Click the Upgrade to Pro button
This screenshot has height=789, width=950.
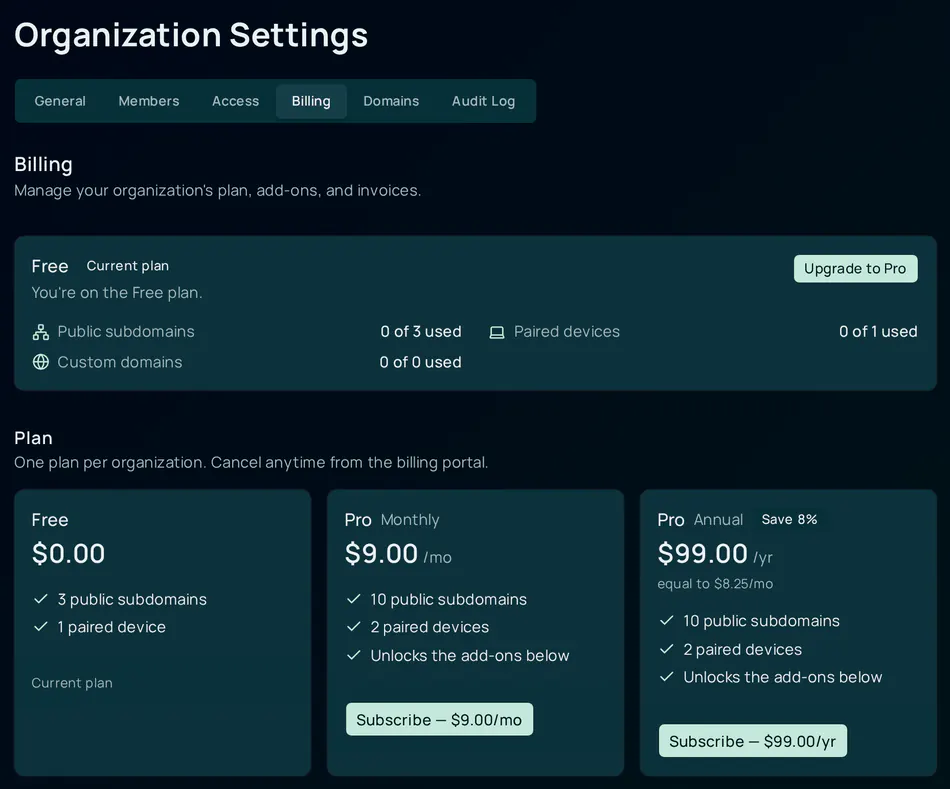click(855, 268)
